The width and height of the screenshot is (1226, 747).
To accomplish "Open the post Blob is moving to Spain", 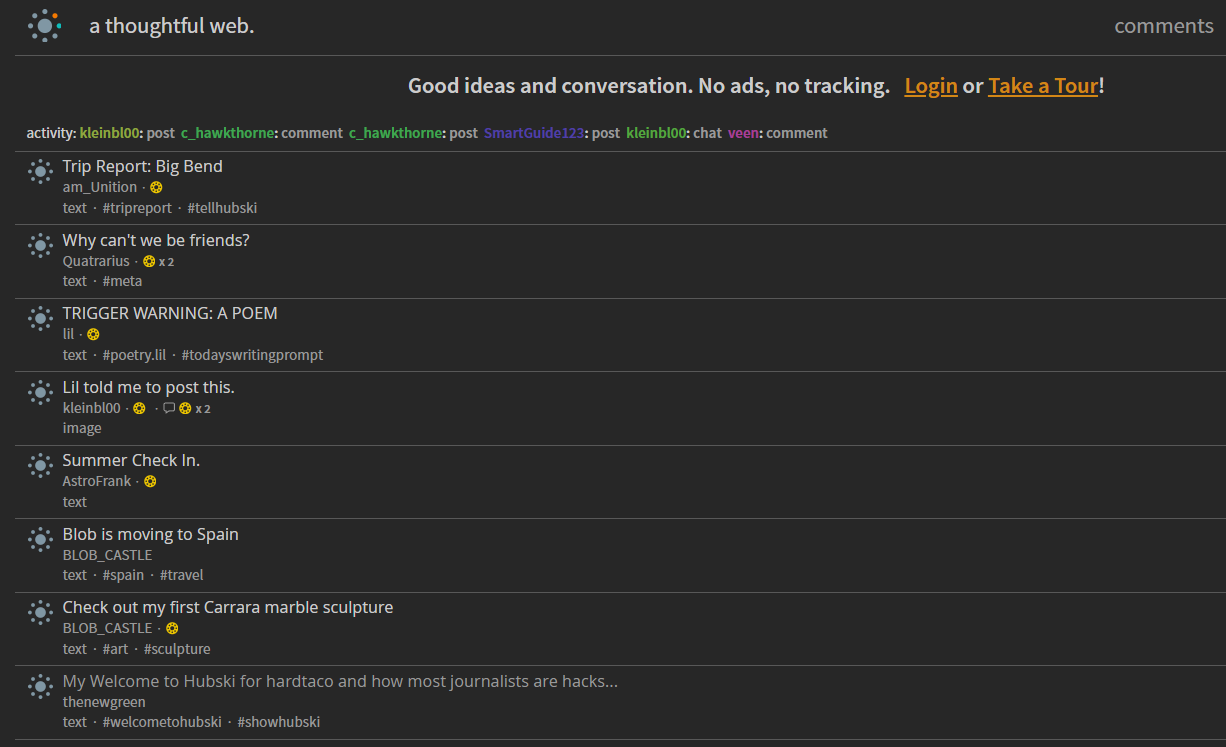I will point(151,534).
